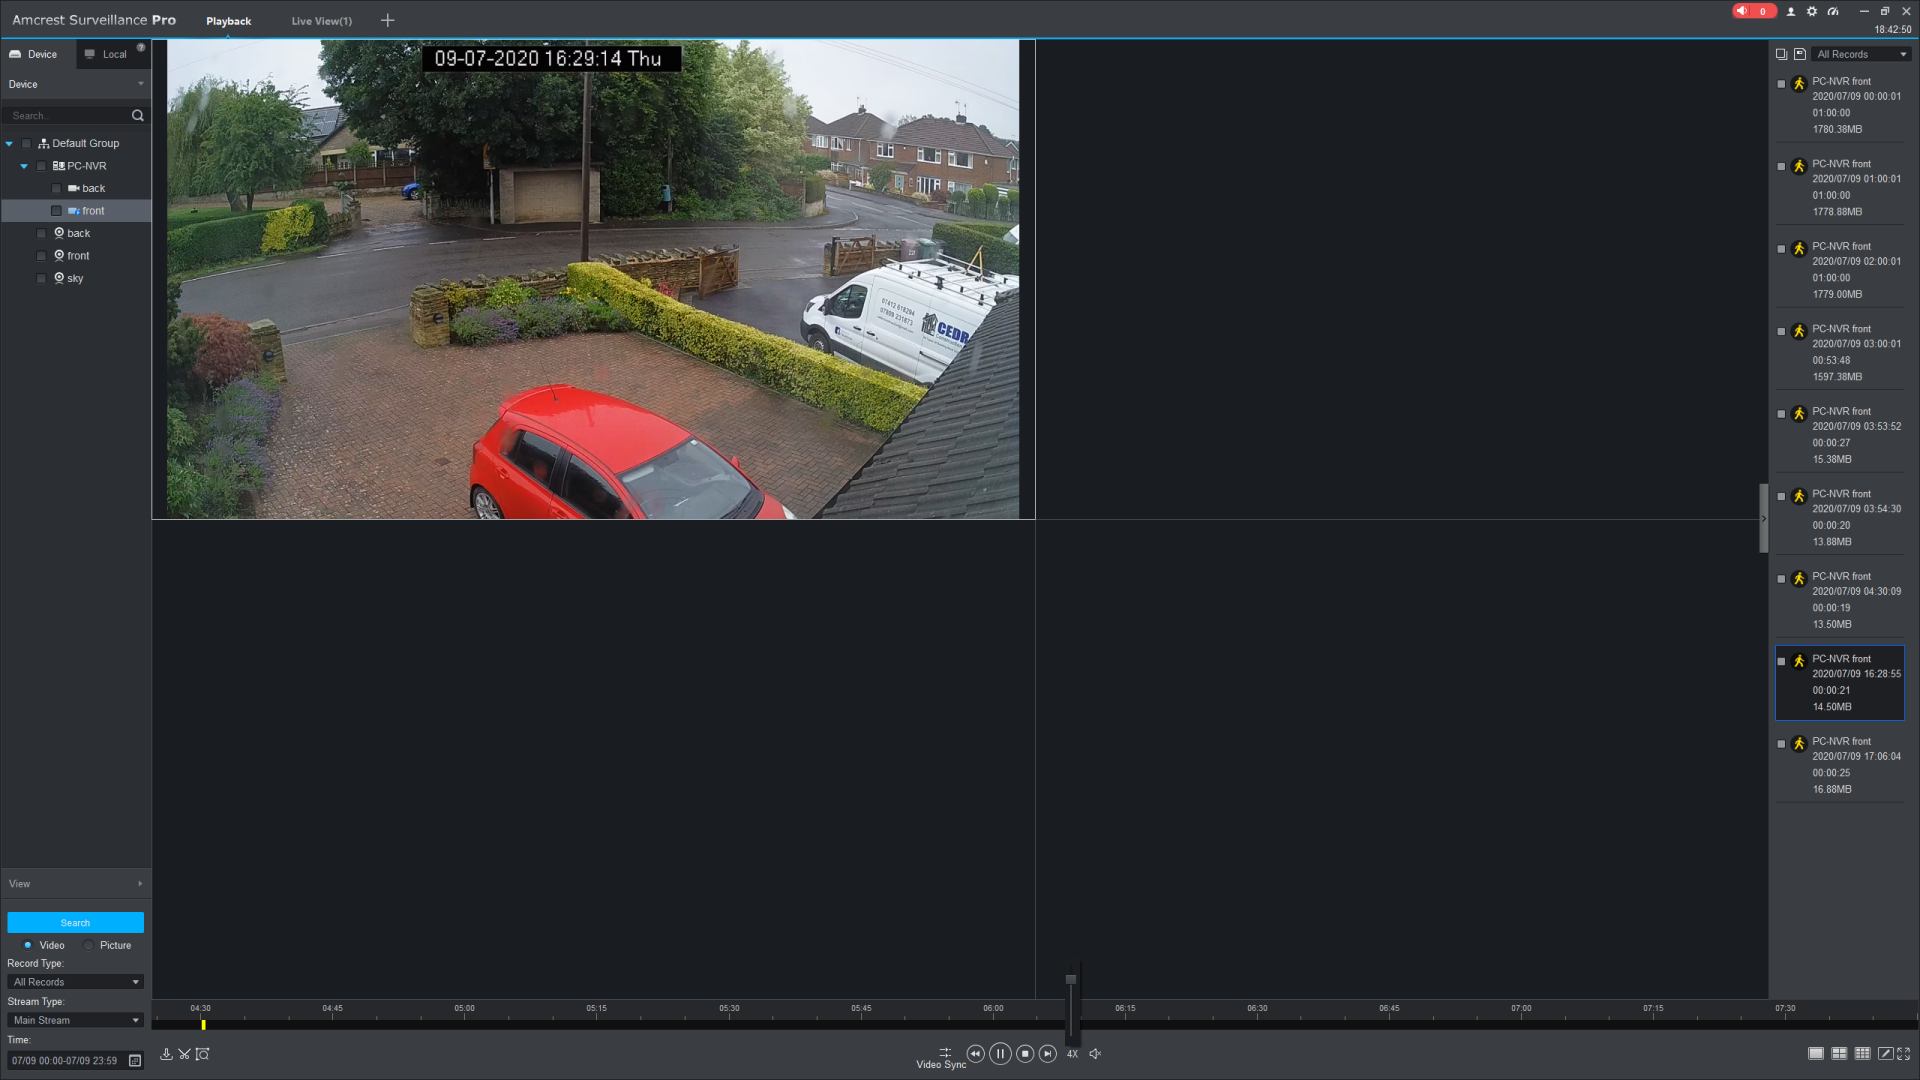Mute playback audio speaker icon
The width and height of the screenshot is (1920, 1080).
tap(1095, 1054)
